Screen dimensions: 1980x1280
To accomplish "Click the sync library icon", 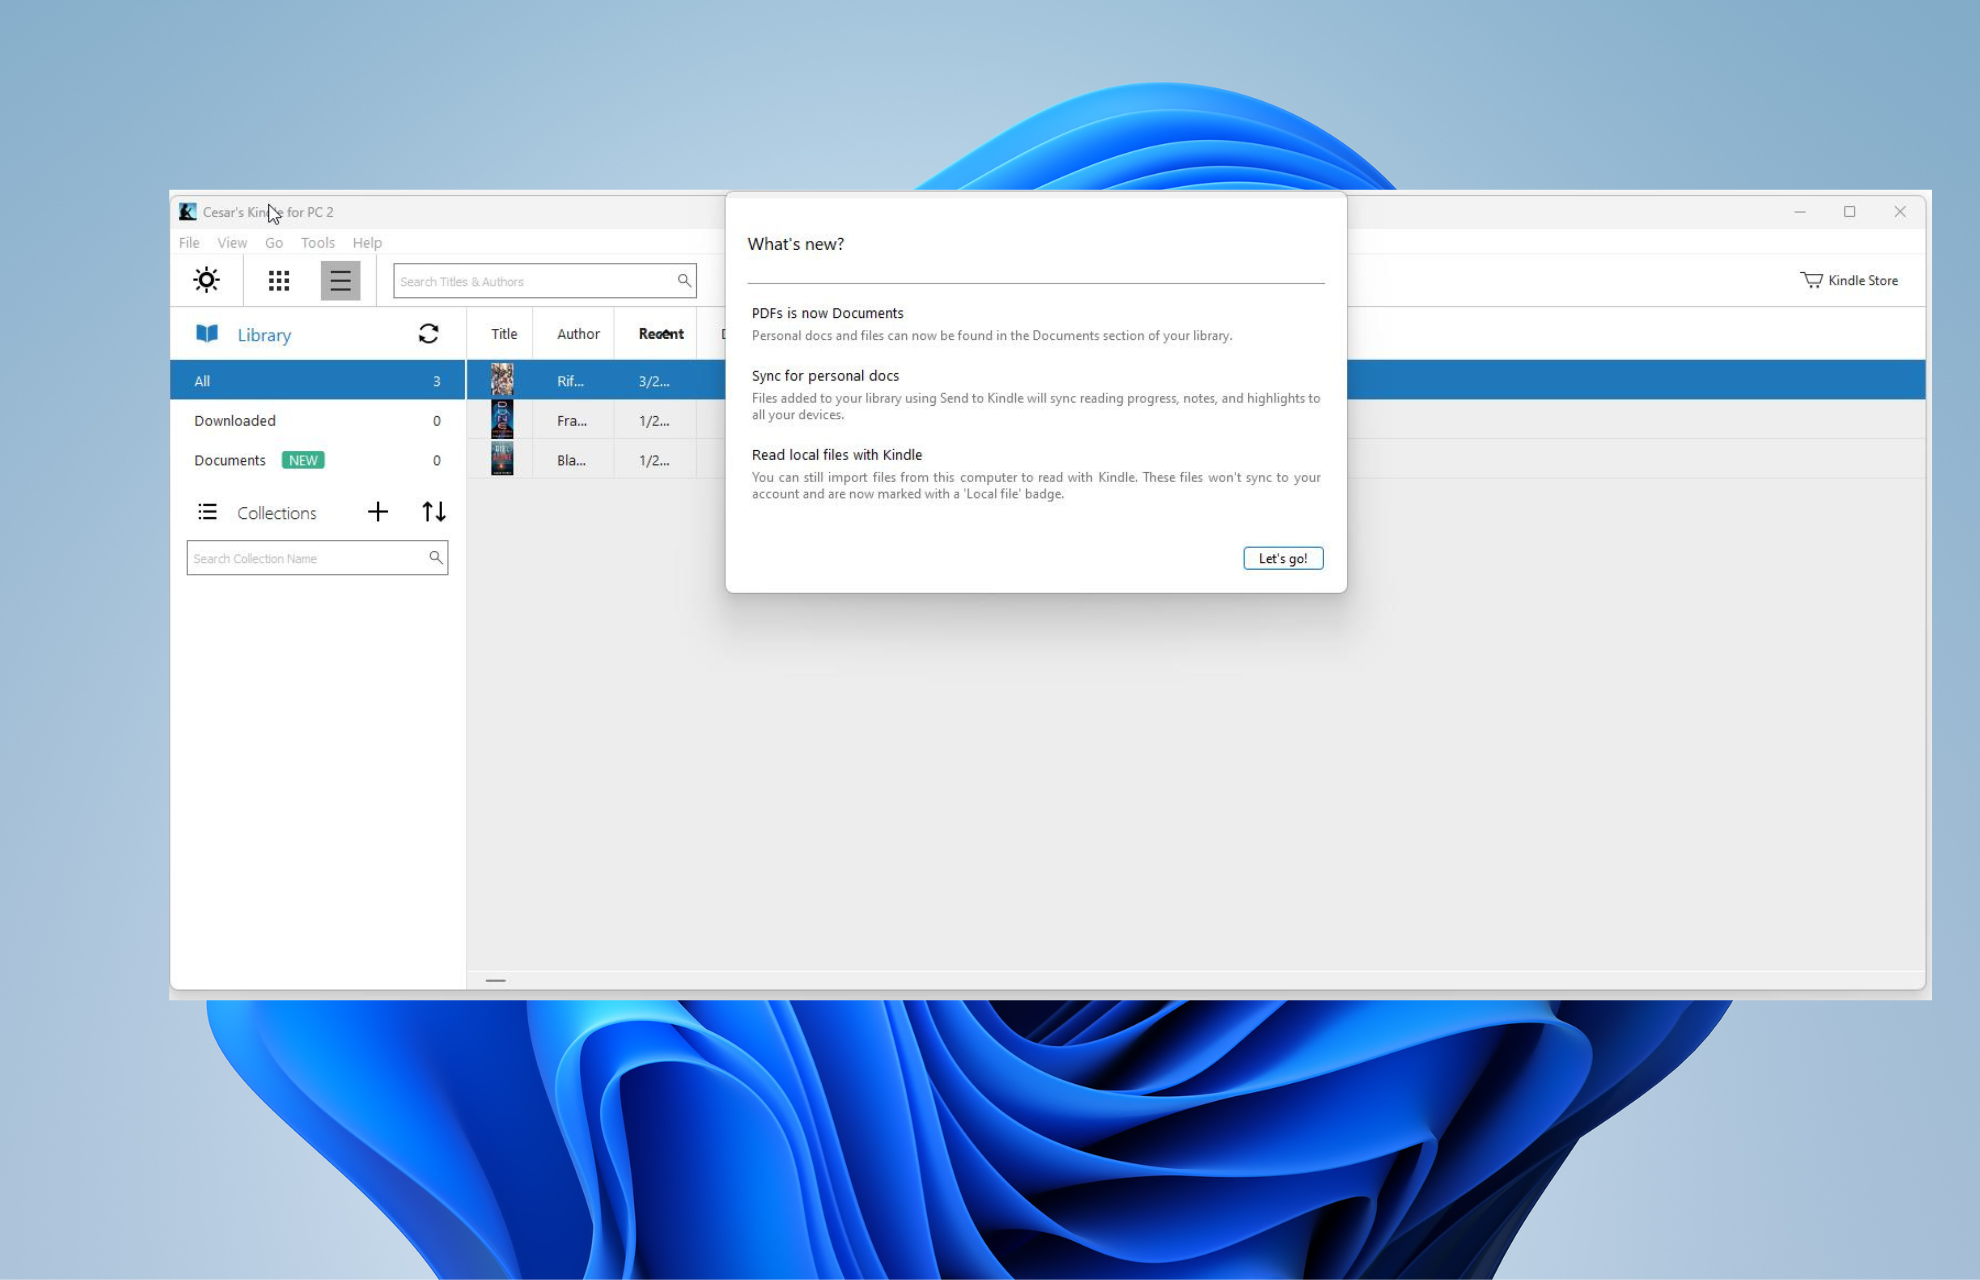I will 429,333.
